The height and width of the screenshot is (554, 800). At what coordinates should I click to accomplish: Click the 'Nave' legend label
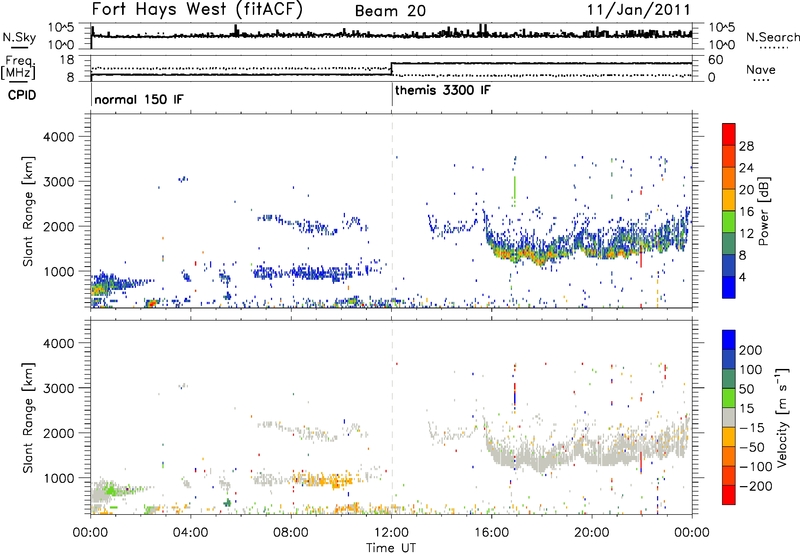click(761, 70)
